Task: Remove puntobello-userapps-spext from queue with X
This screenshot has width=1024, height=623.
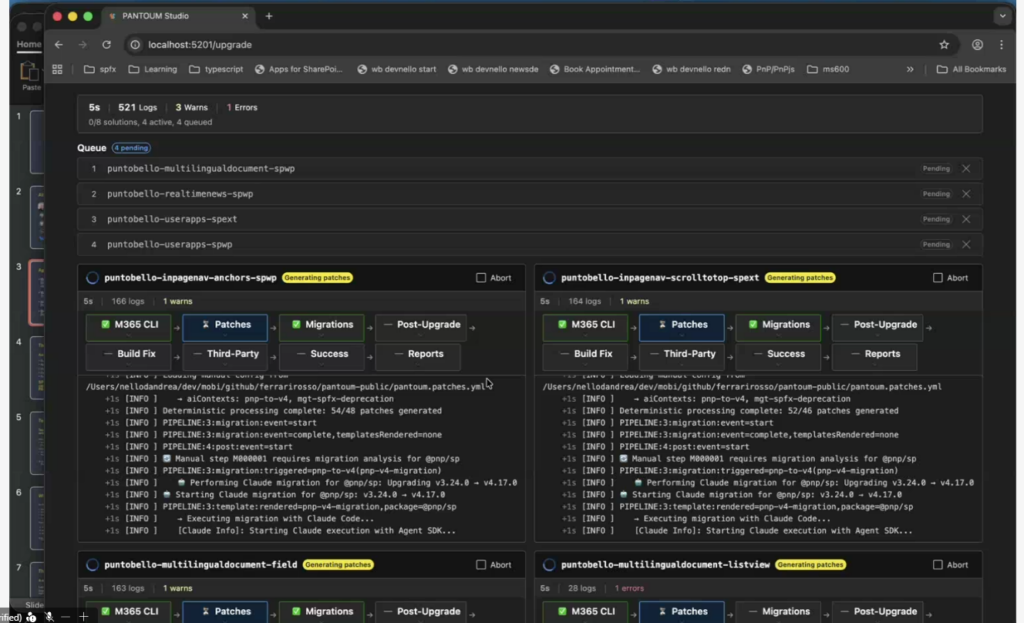Action: (966, 219)
